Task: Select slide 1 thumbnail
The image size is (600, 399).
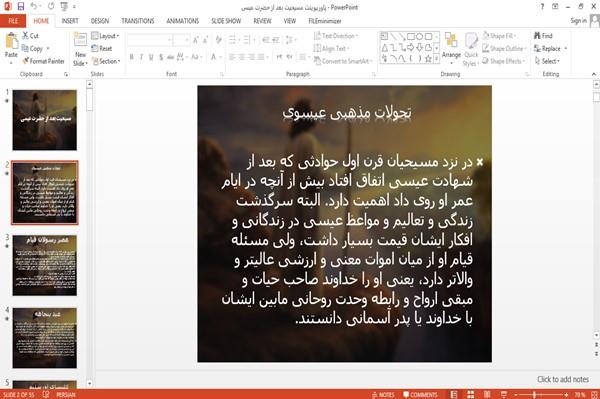Action: (44, 120)
